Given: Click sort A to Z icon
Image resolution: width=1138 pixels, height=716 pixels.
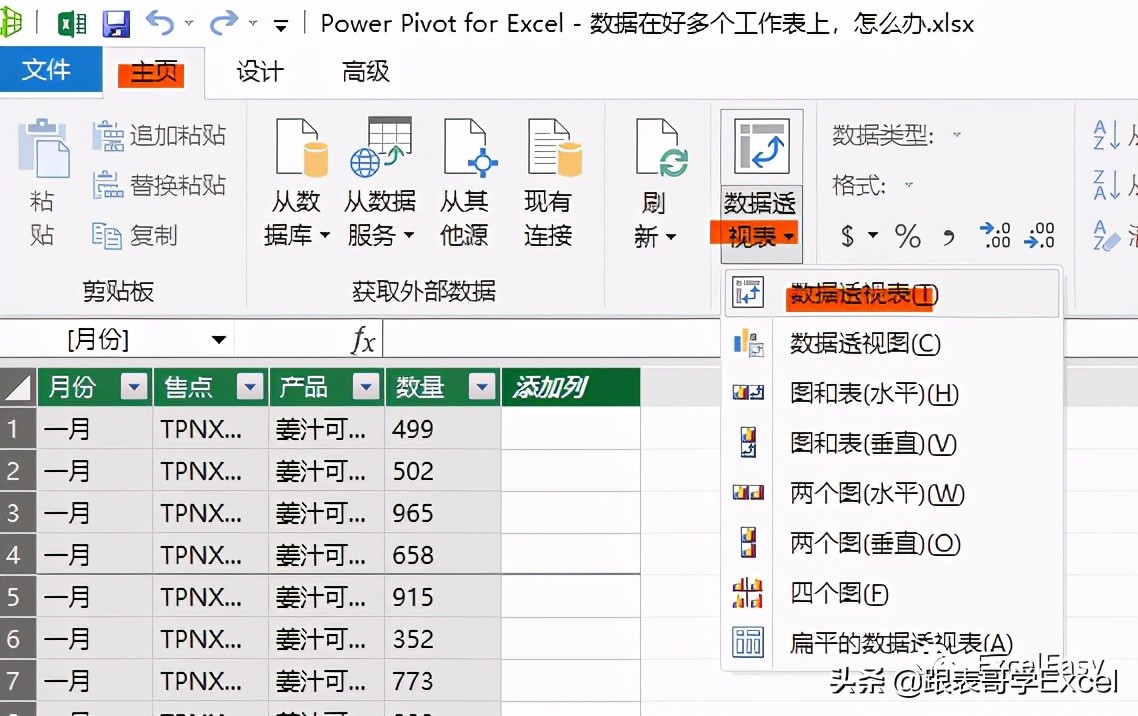Looking at the screenshot, I should 1106,135.
